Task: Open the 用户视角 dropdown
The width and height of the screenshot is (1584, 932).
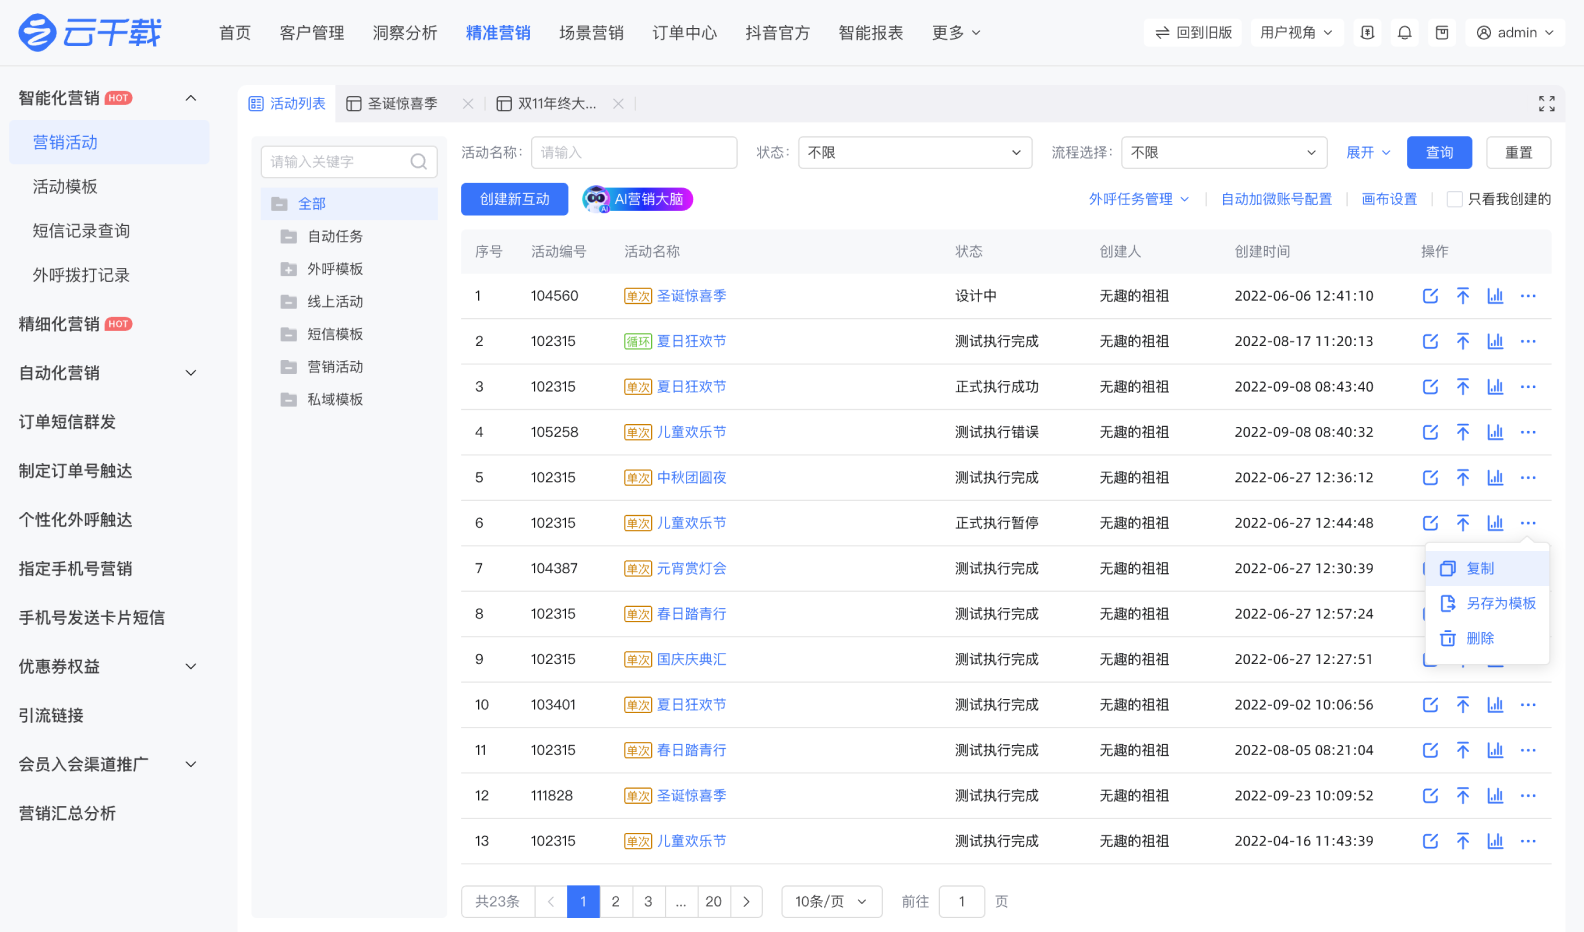Action: 1296,33
